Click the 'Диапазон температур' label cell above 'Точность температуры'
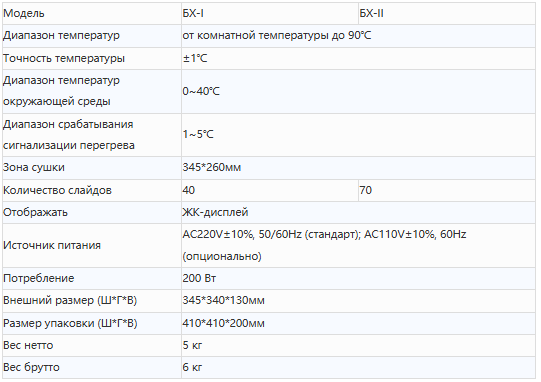The image size is (541, 382). click(92, 36)
